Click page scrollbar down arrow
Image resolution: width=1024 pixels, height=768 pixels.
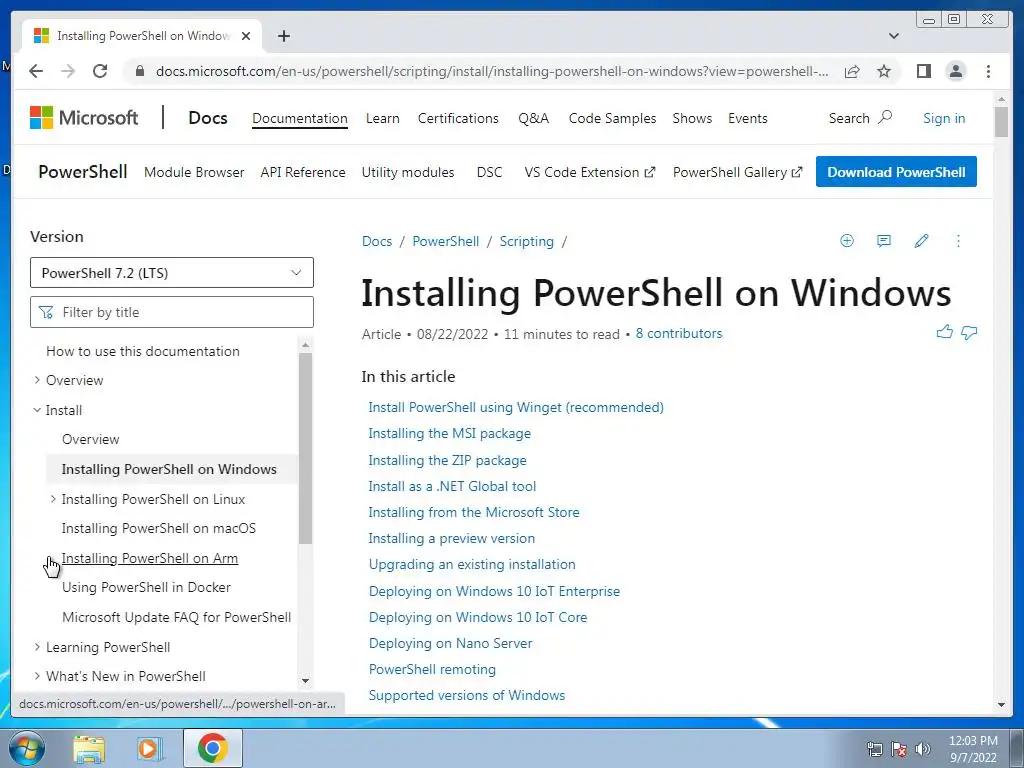(x=1001, y=705)
